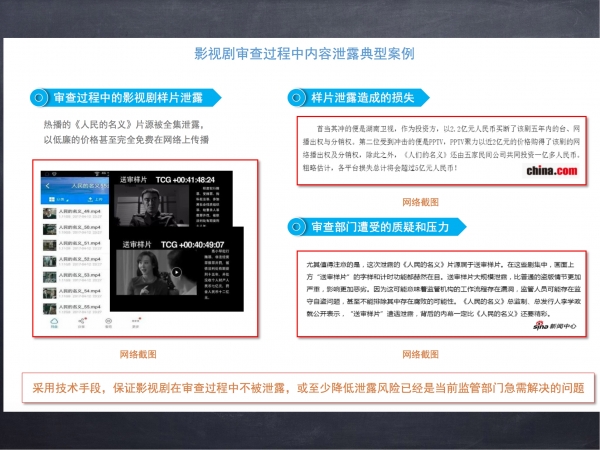Play the video with timecode 00:40:49:07
The image size is (600, 450).
click(x=176, y=272)
